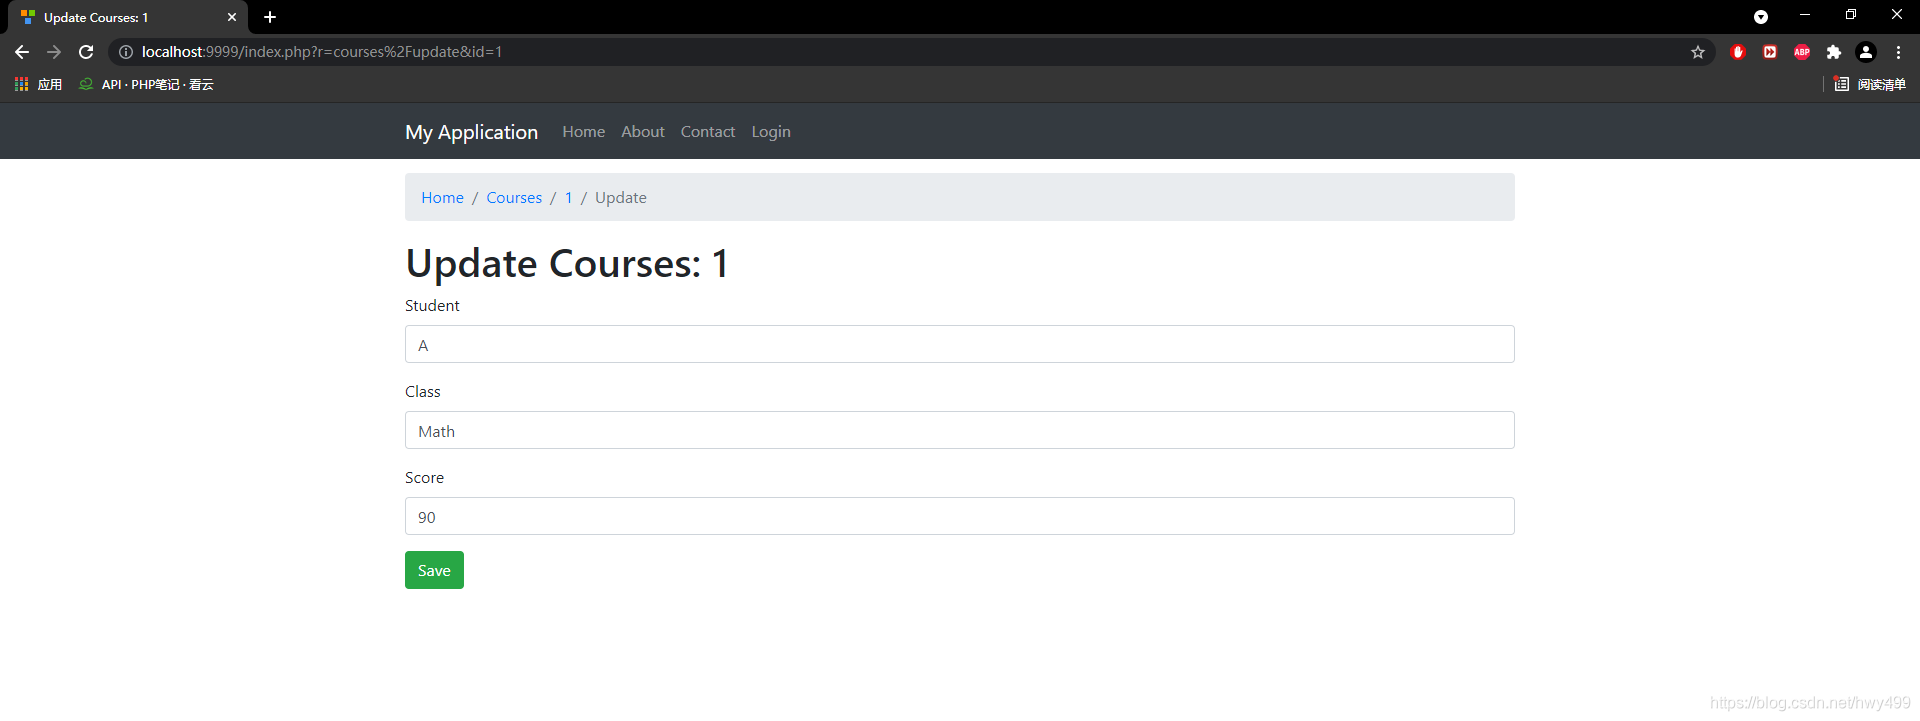Click the browser back arrow

coord(22,52)
